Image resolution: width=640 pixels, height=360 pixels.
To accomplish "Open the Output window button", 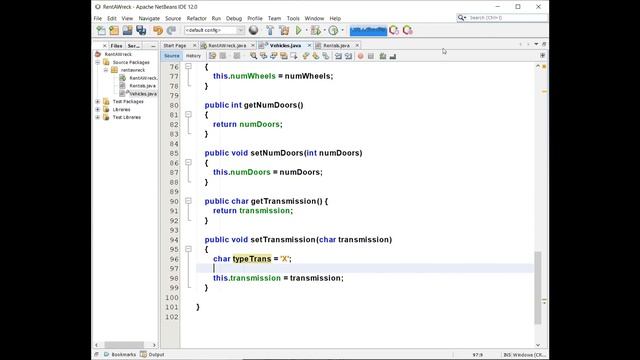I will [152, 355].
